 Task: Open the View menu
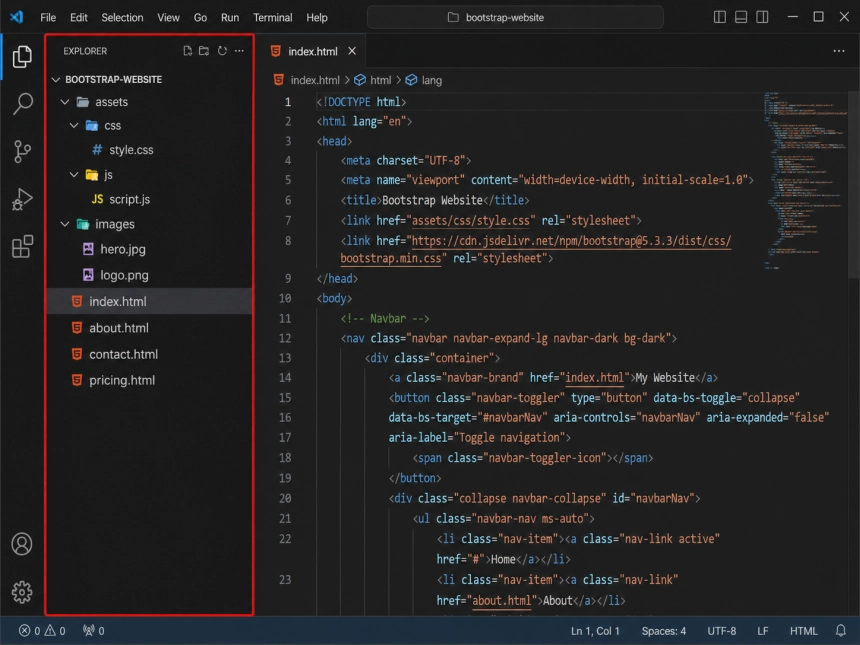(x=168, y=18)
